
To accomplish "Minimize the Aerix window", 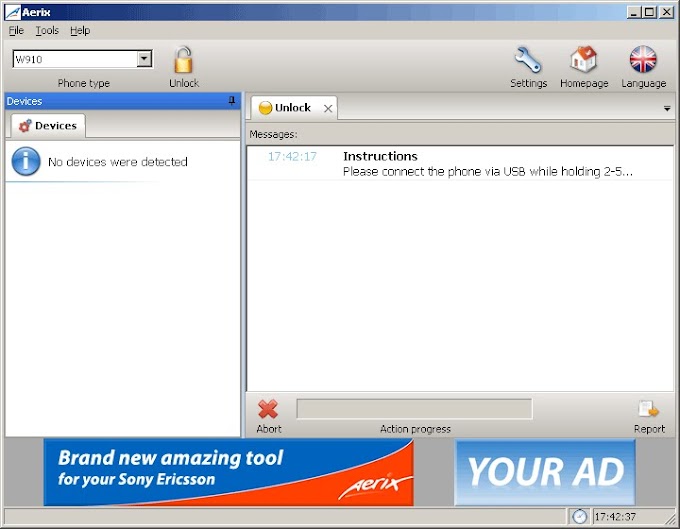I will [634, 12].
